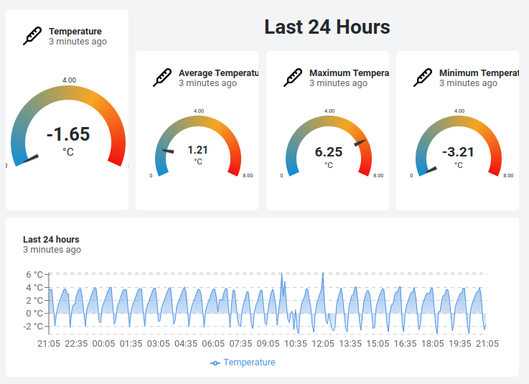Click the Last 24 hours chart title
The width and height of the screenshot is (529, 384).
click(x=51, y=240)
